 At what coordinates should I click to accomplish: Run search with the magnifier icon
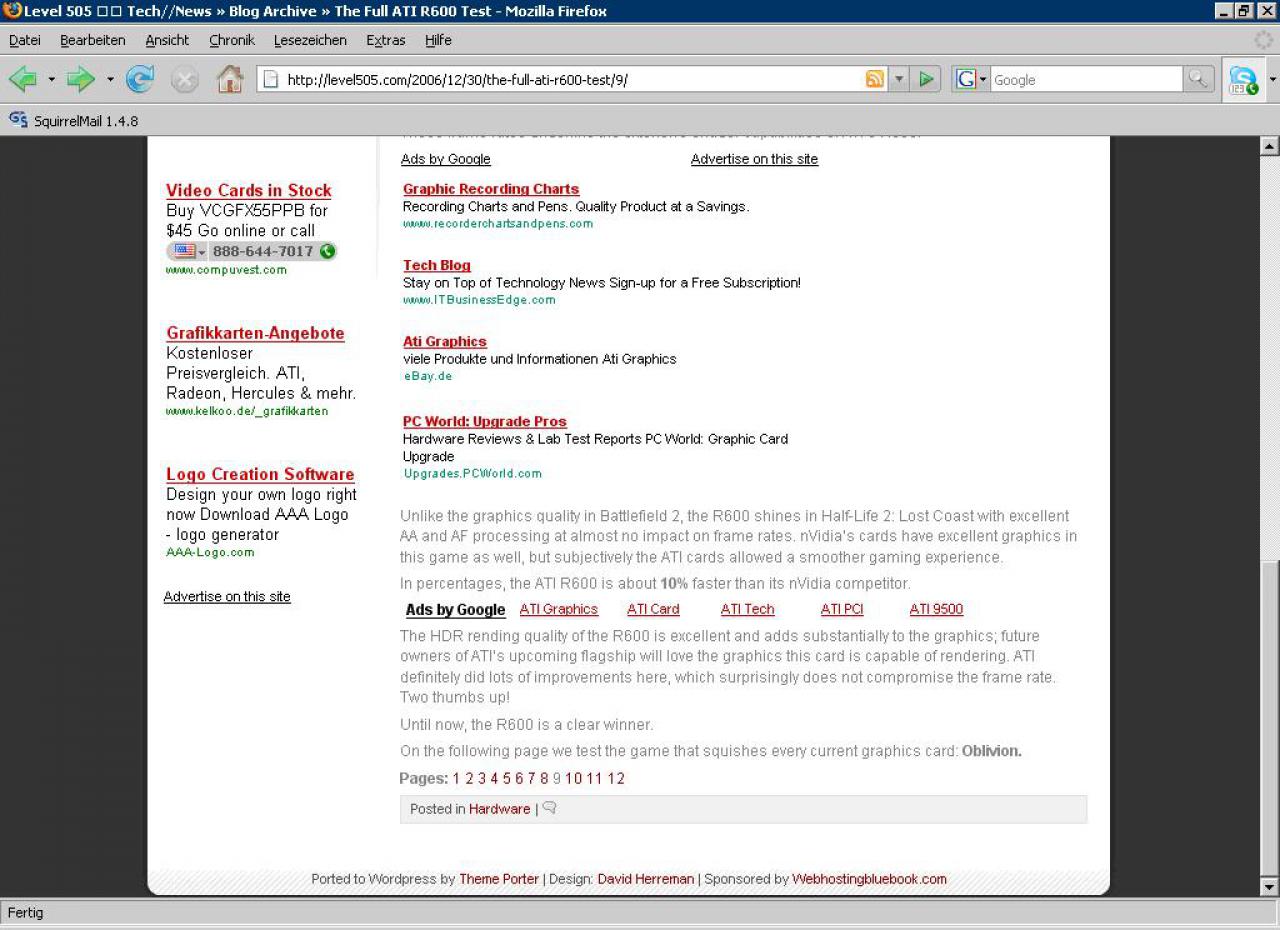coord(1198,80)
